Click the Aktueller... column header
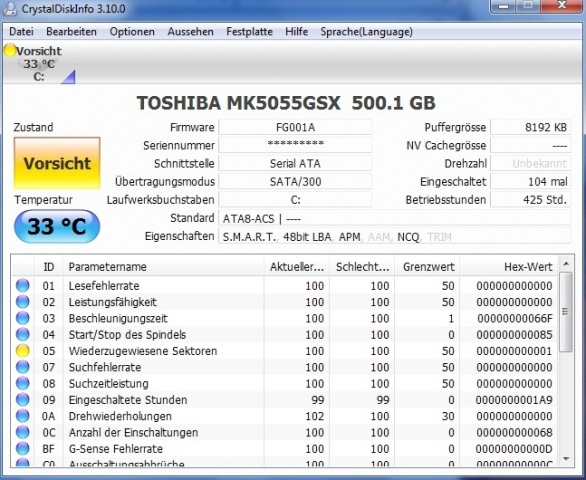Image resolution: width=586 pixels, height=480 pixels. (x=297, y=267)
